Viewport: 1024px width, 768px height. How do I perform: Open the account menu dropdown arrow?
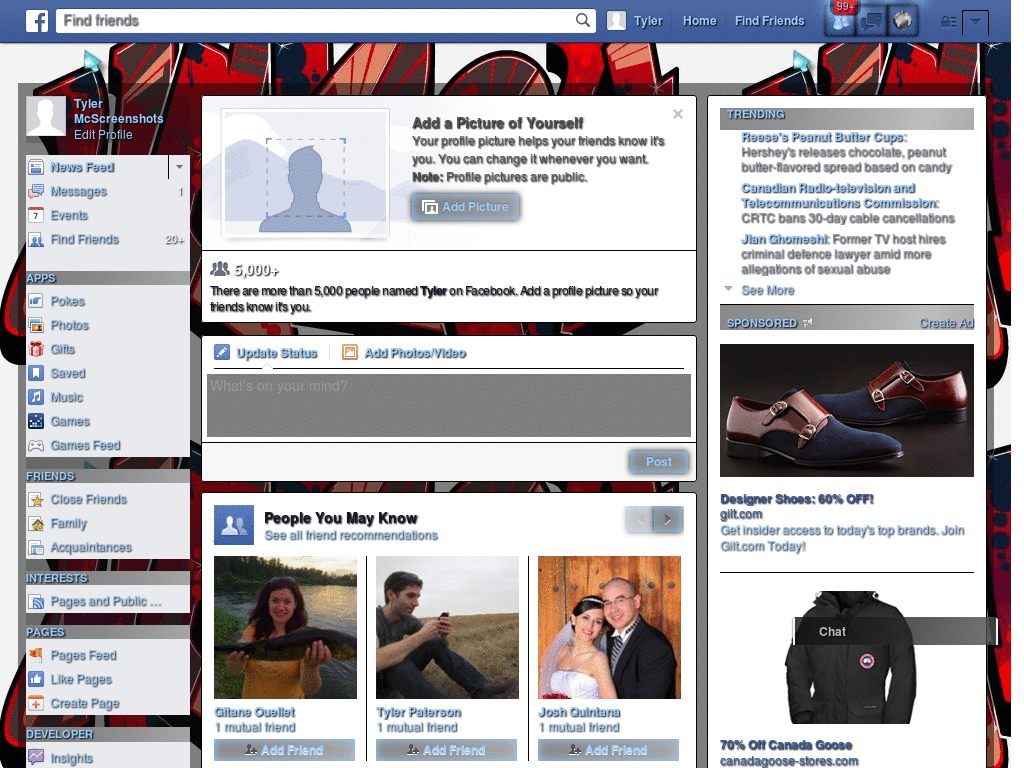coord(975,22)
